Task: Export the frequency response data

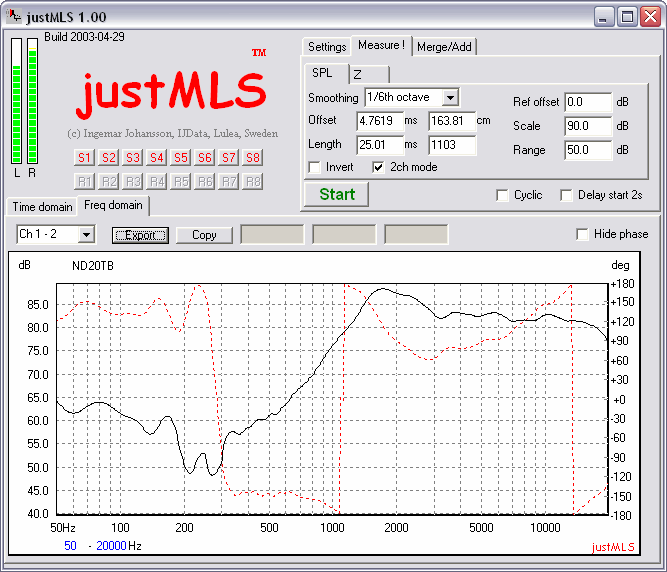Action: tap(140, 235)
